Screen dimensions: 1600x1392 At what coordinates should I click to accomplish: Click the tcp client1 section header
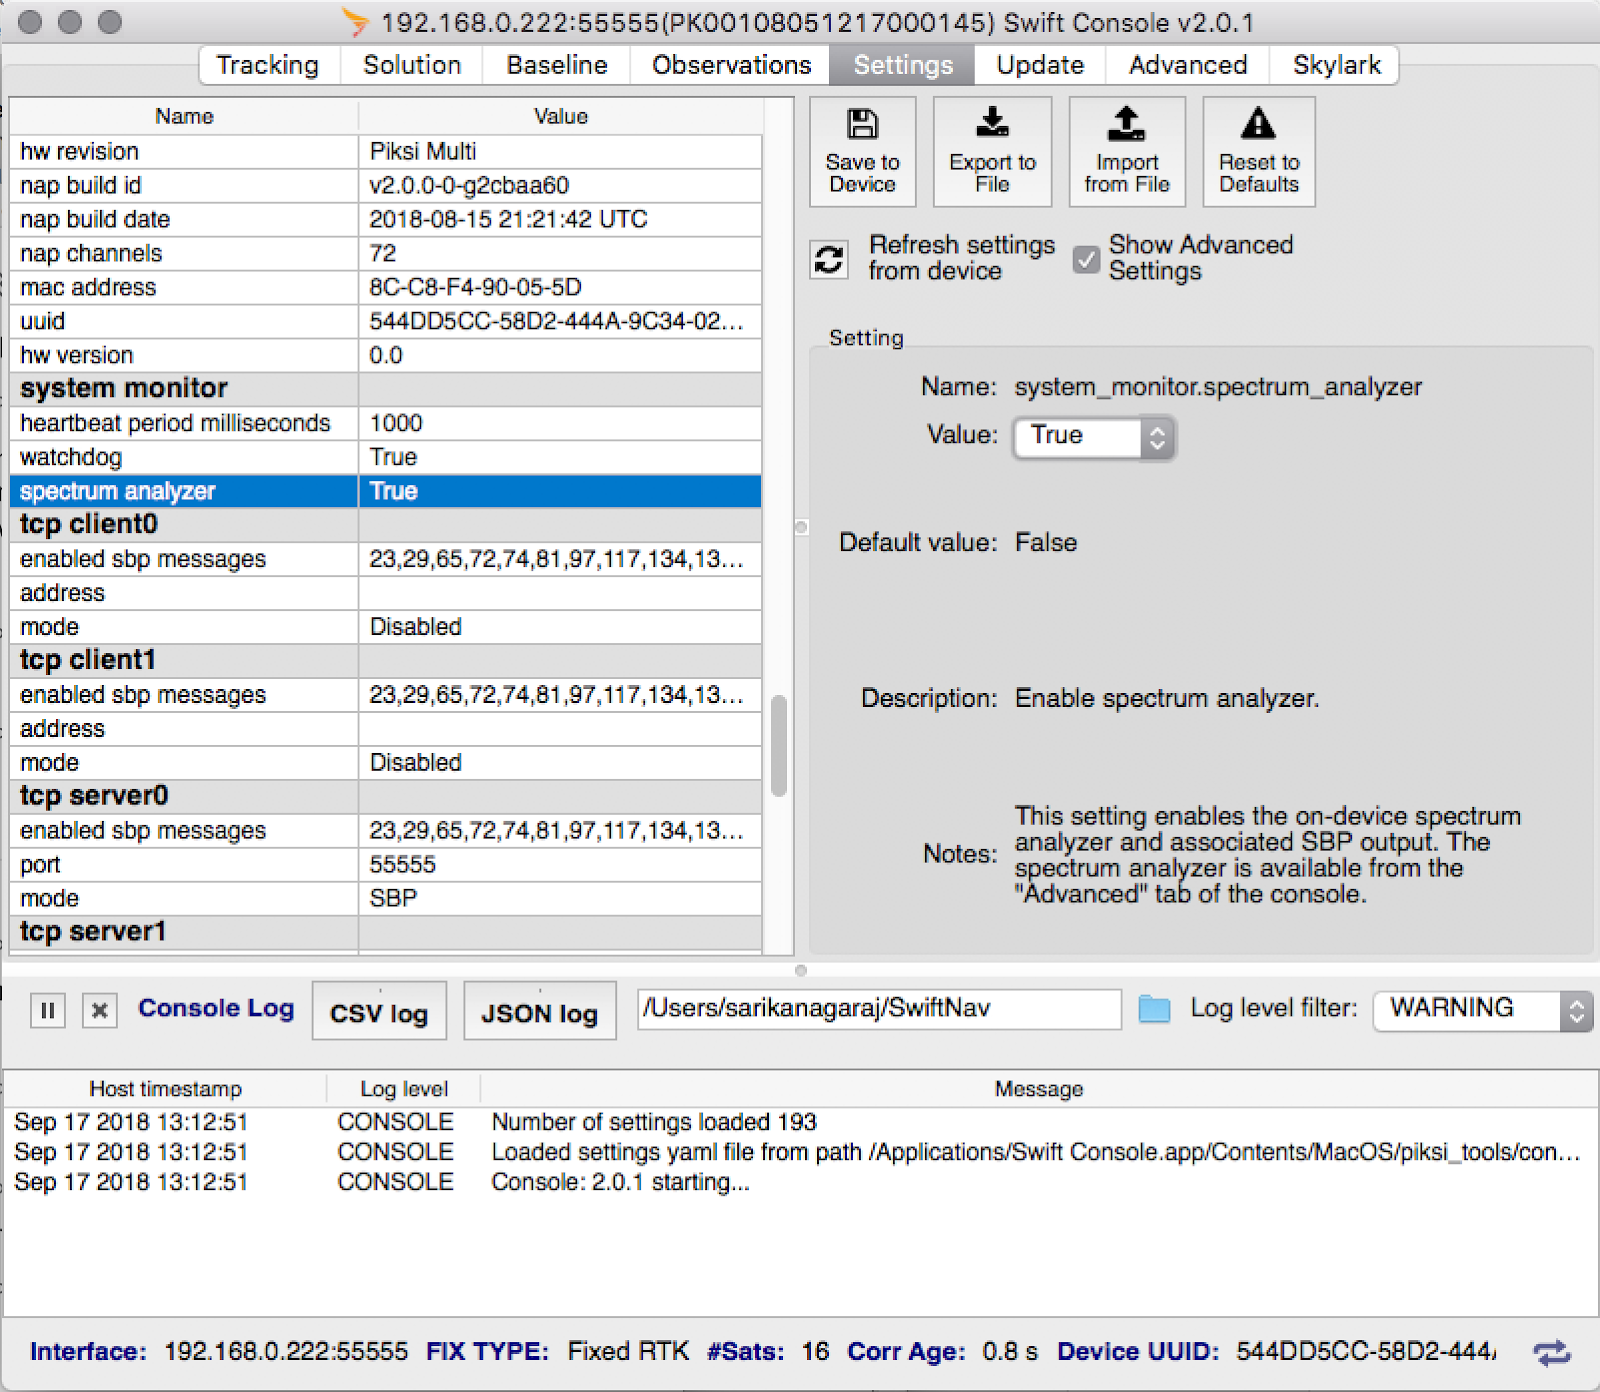[x=386, y=661]
